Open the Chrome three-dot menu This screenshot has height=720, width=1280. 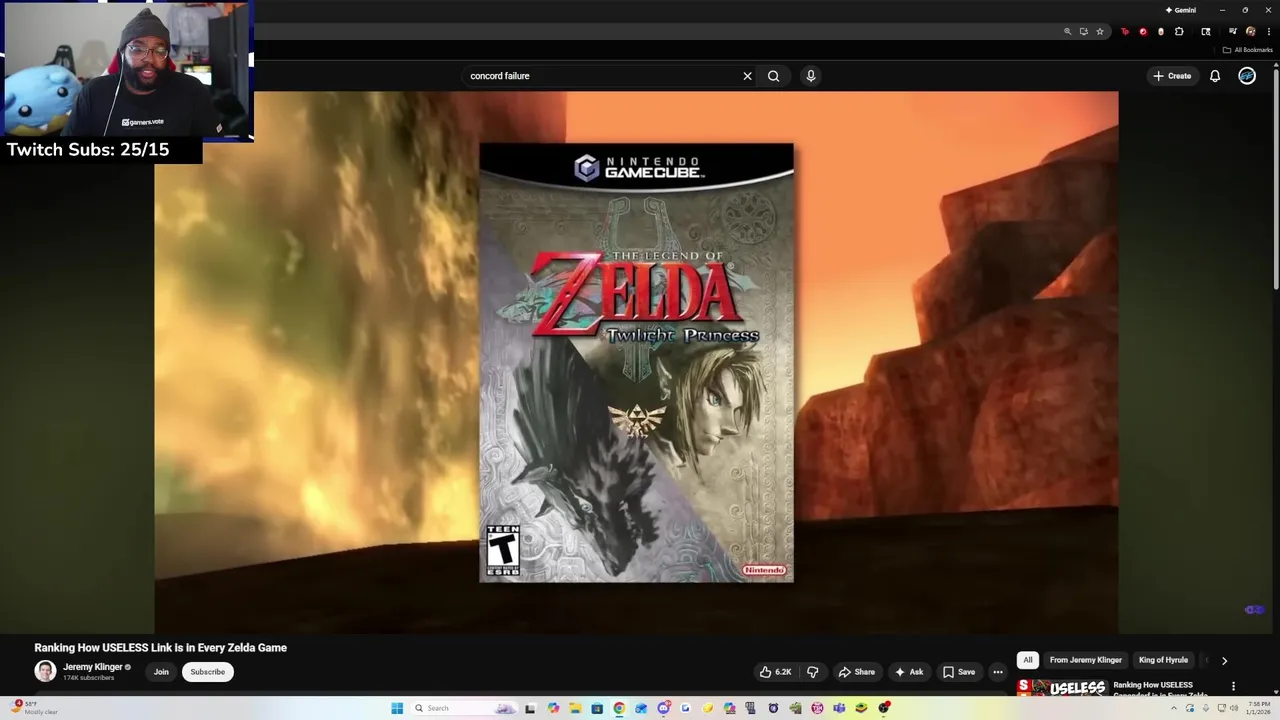(1269, 32)
